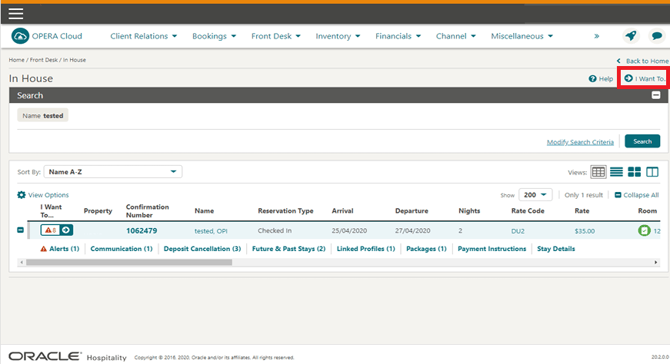Click the OPERA Cloud logo
Image resolution: width=670 pixels, height=364 pixels.
pos(47,36)
